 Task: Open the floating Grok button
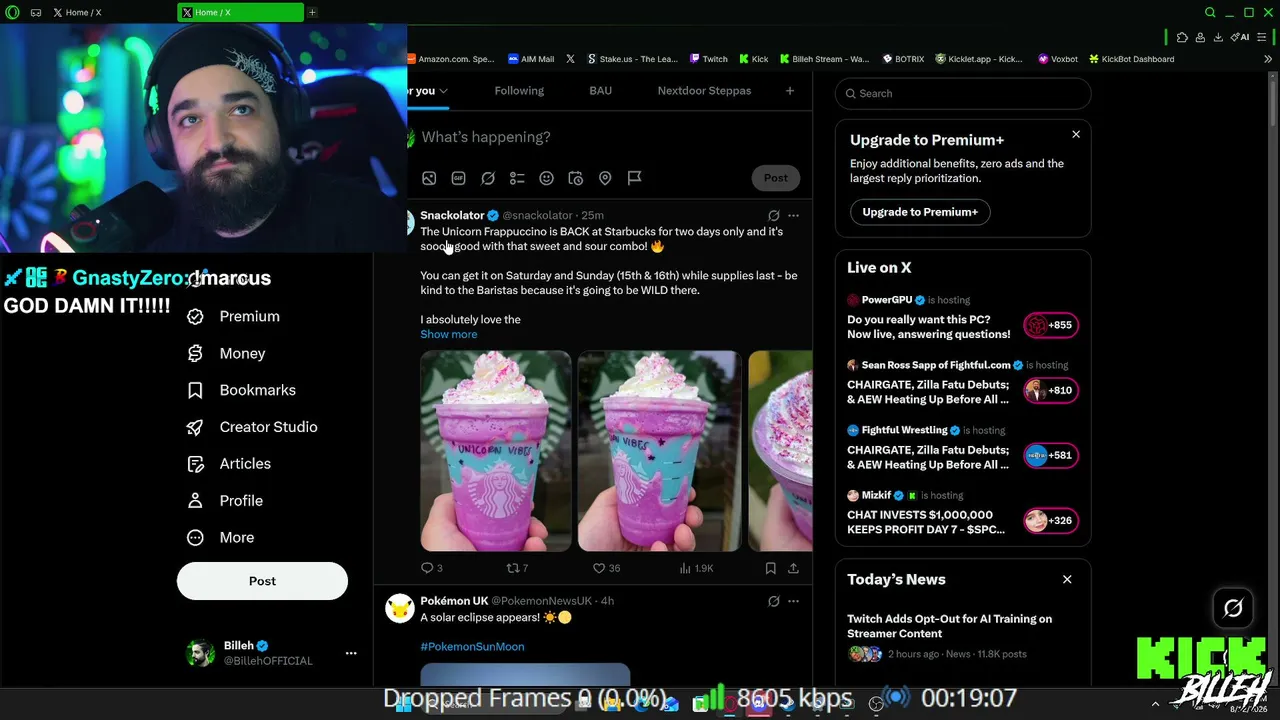tap(1233, 608)
